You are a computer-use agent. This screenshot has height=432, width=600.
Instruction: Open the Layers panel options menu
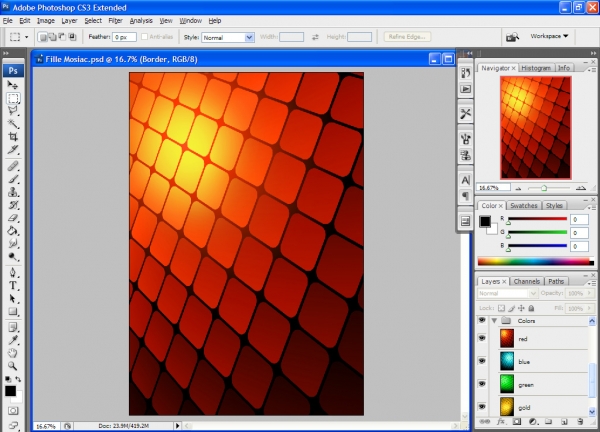[592, 283]
